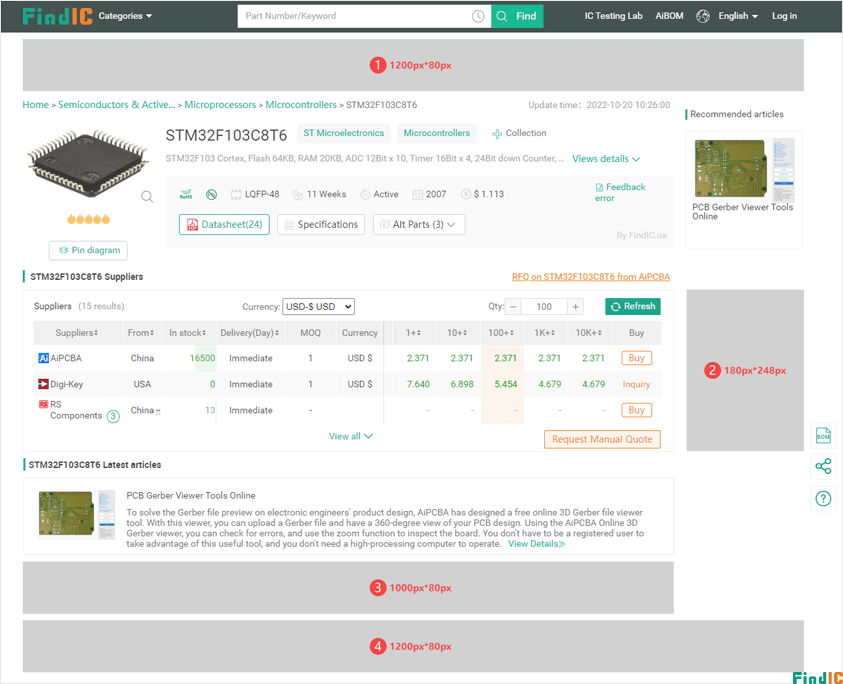Click Inquiry for Digi-Key row
This screenshot has height=684, width=843.
coord(637,384)
